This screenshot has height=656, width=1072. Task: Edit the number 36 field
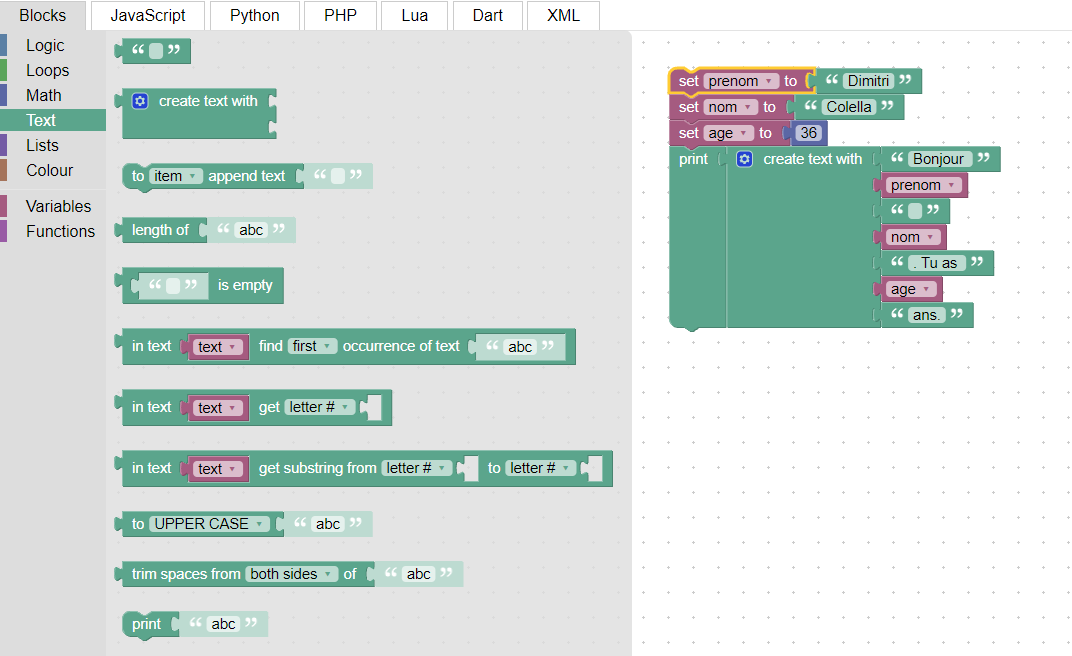click(809, 133)
